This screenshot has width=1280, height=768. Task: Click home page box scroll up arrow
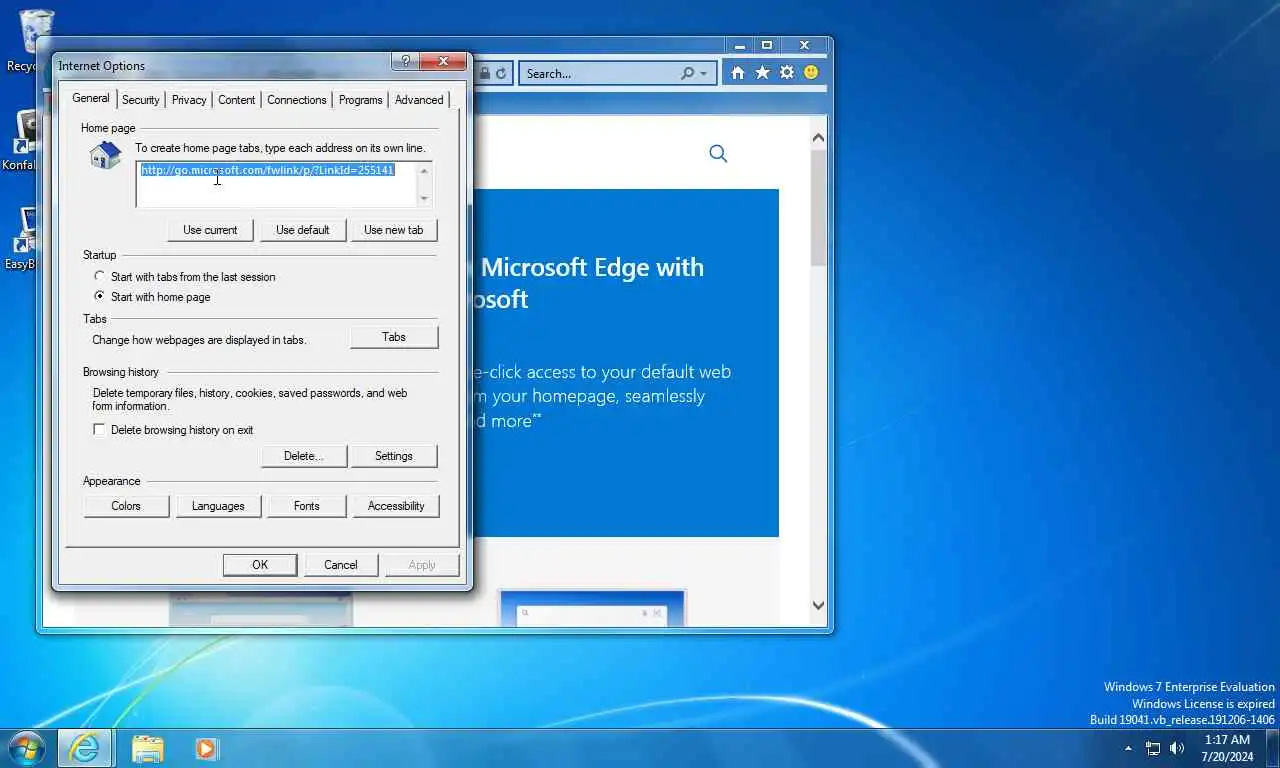click(424, 171)
